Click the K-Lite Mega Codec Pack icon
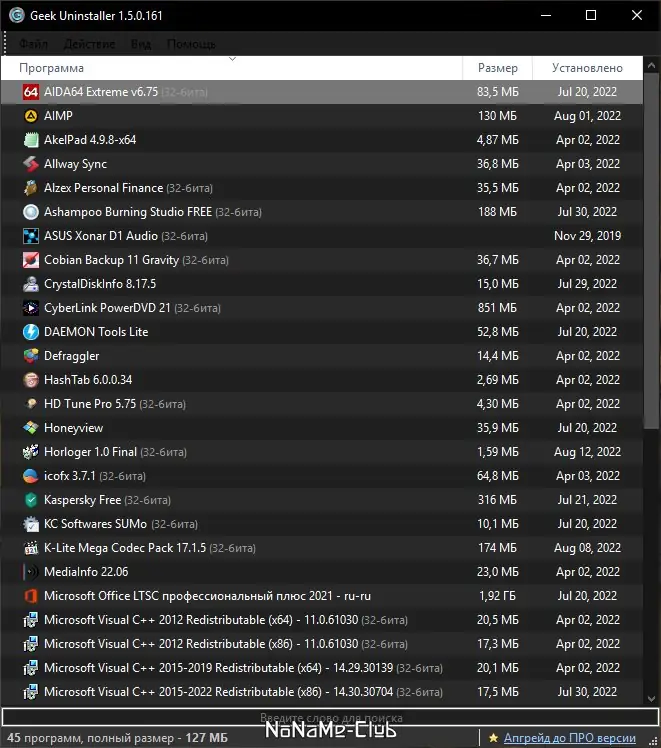661x748 pixels. [31, 548]
